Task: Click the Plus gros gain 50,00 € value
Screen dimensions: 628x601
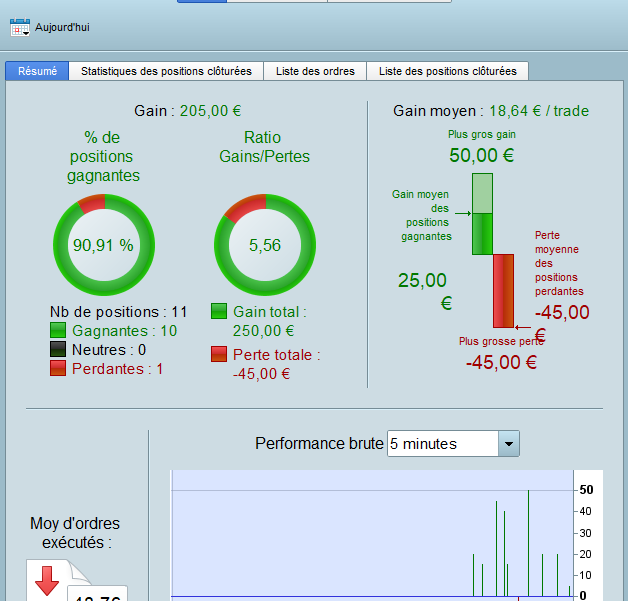Action: click(x=481, y=155)
